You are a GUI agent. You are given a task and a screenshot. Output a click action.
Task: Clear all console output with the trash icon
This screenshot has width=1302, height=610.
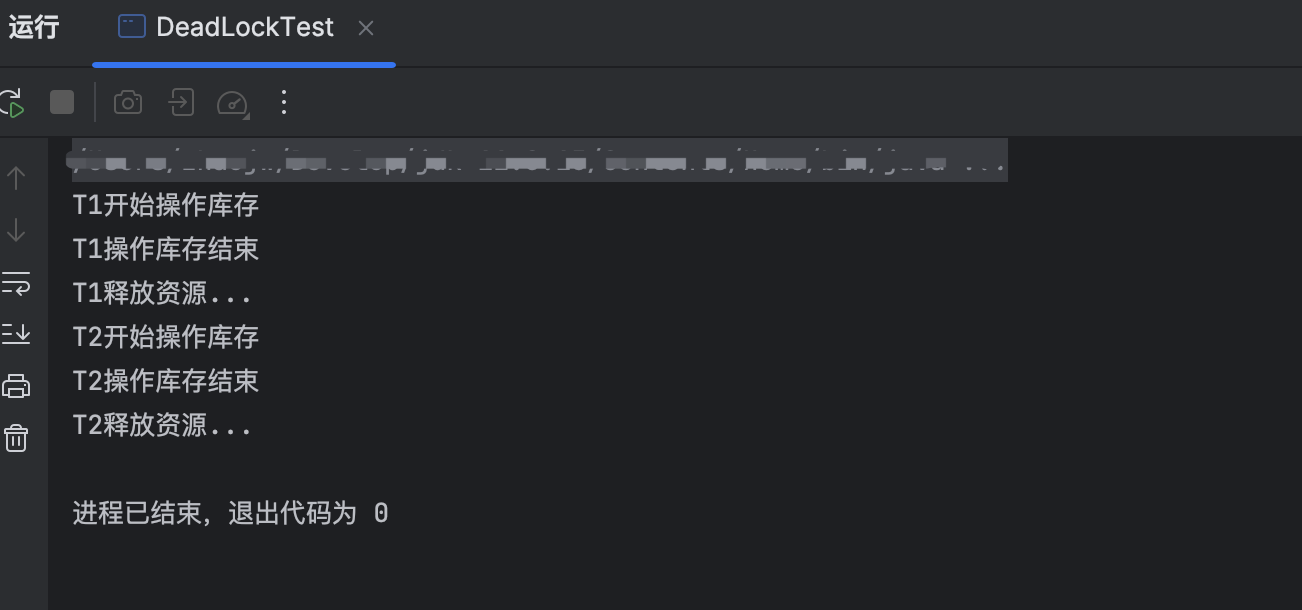tap(16, 438)
